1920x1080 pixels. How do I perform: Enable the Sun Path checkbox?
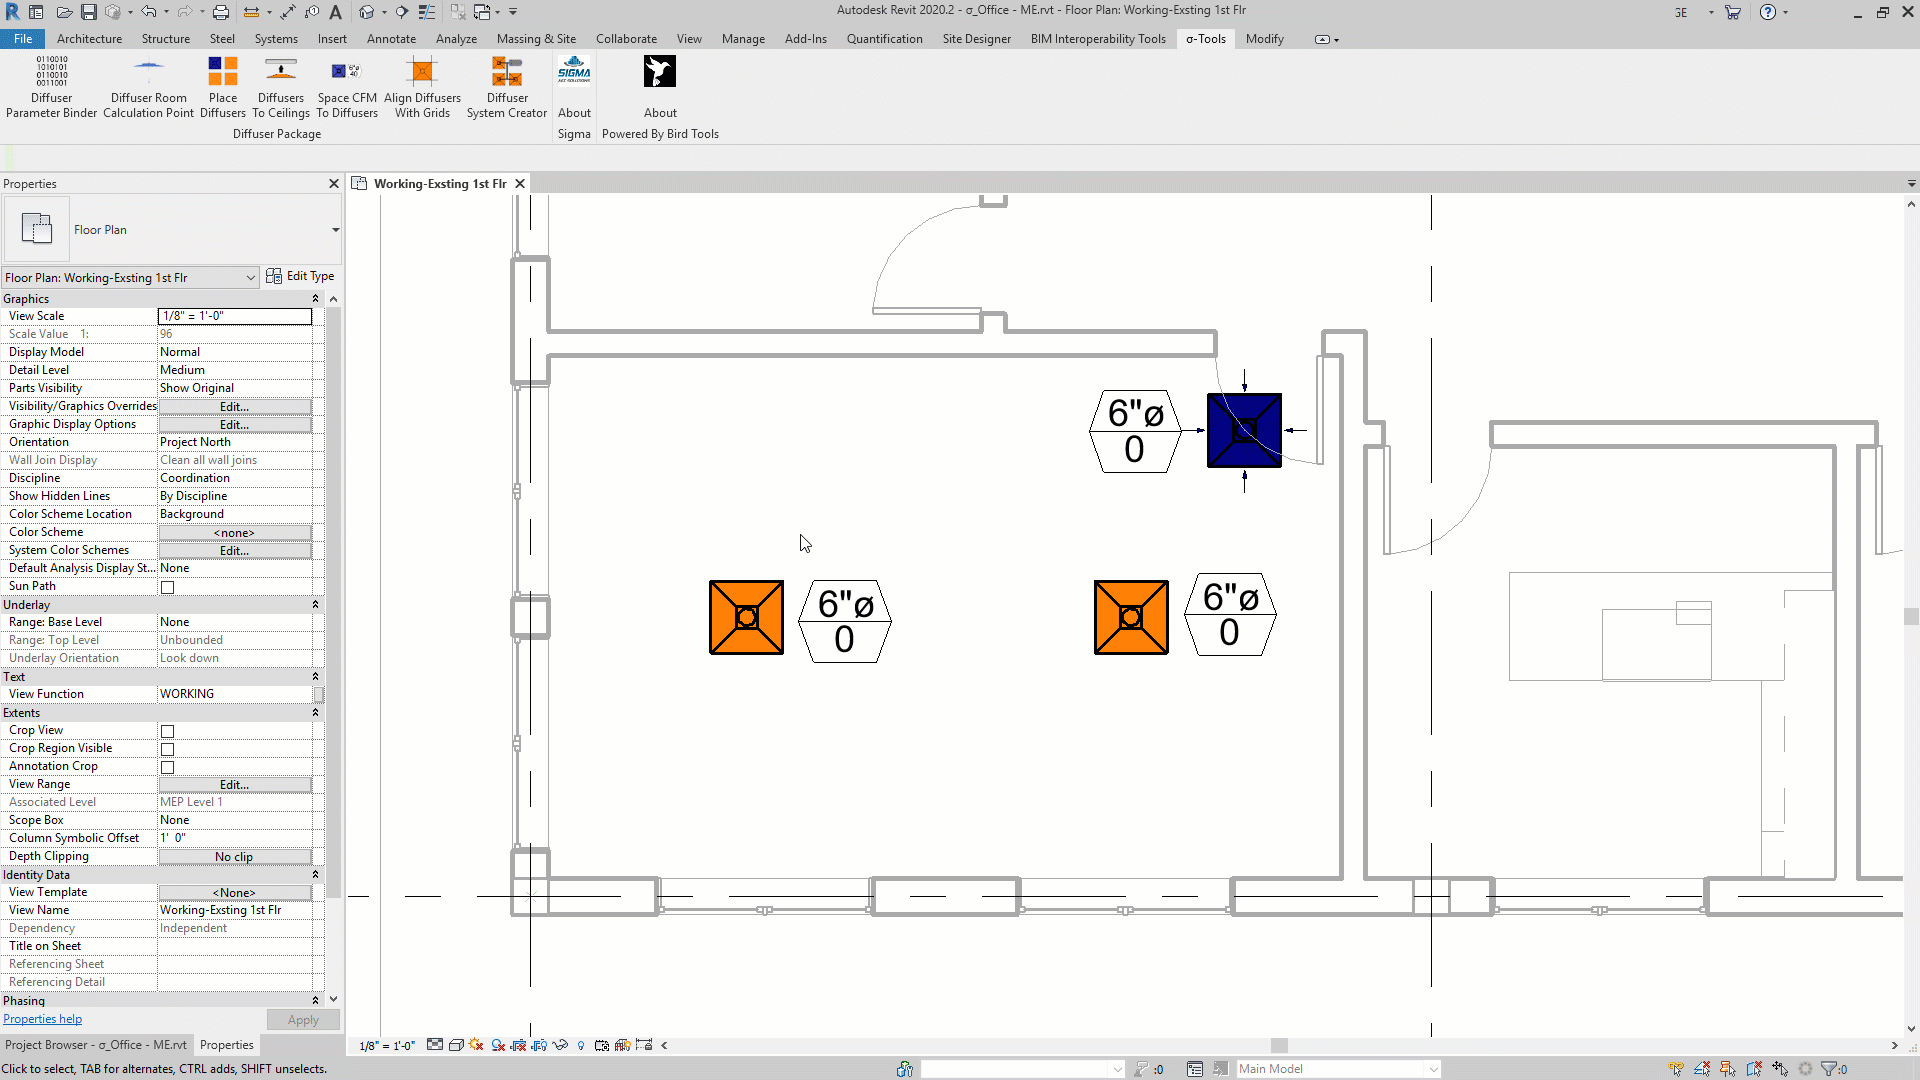pyautogui.click(x=168, y=587)
